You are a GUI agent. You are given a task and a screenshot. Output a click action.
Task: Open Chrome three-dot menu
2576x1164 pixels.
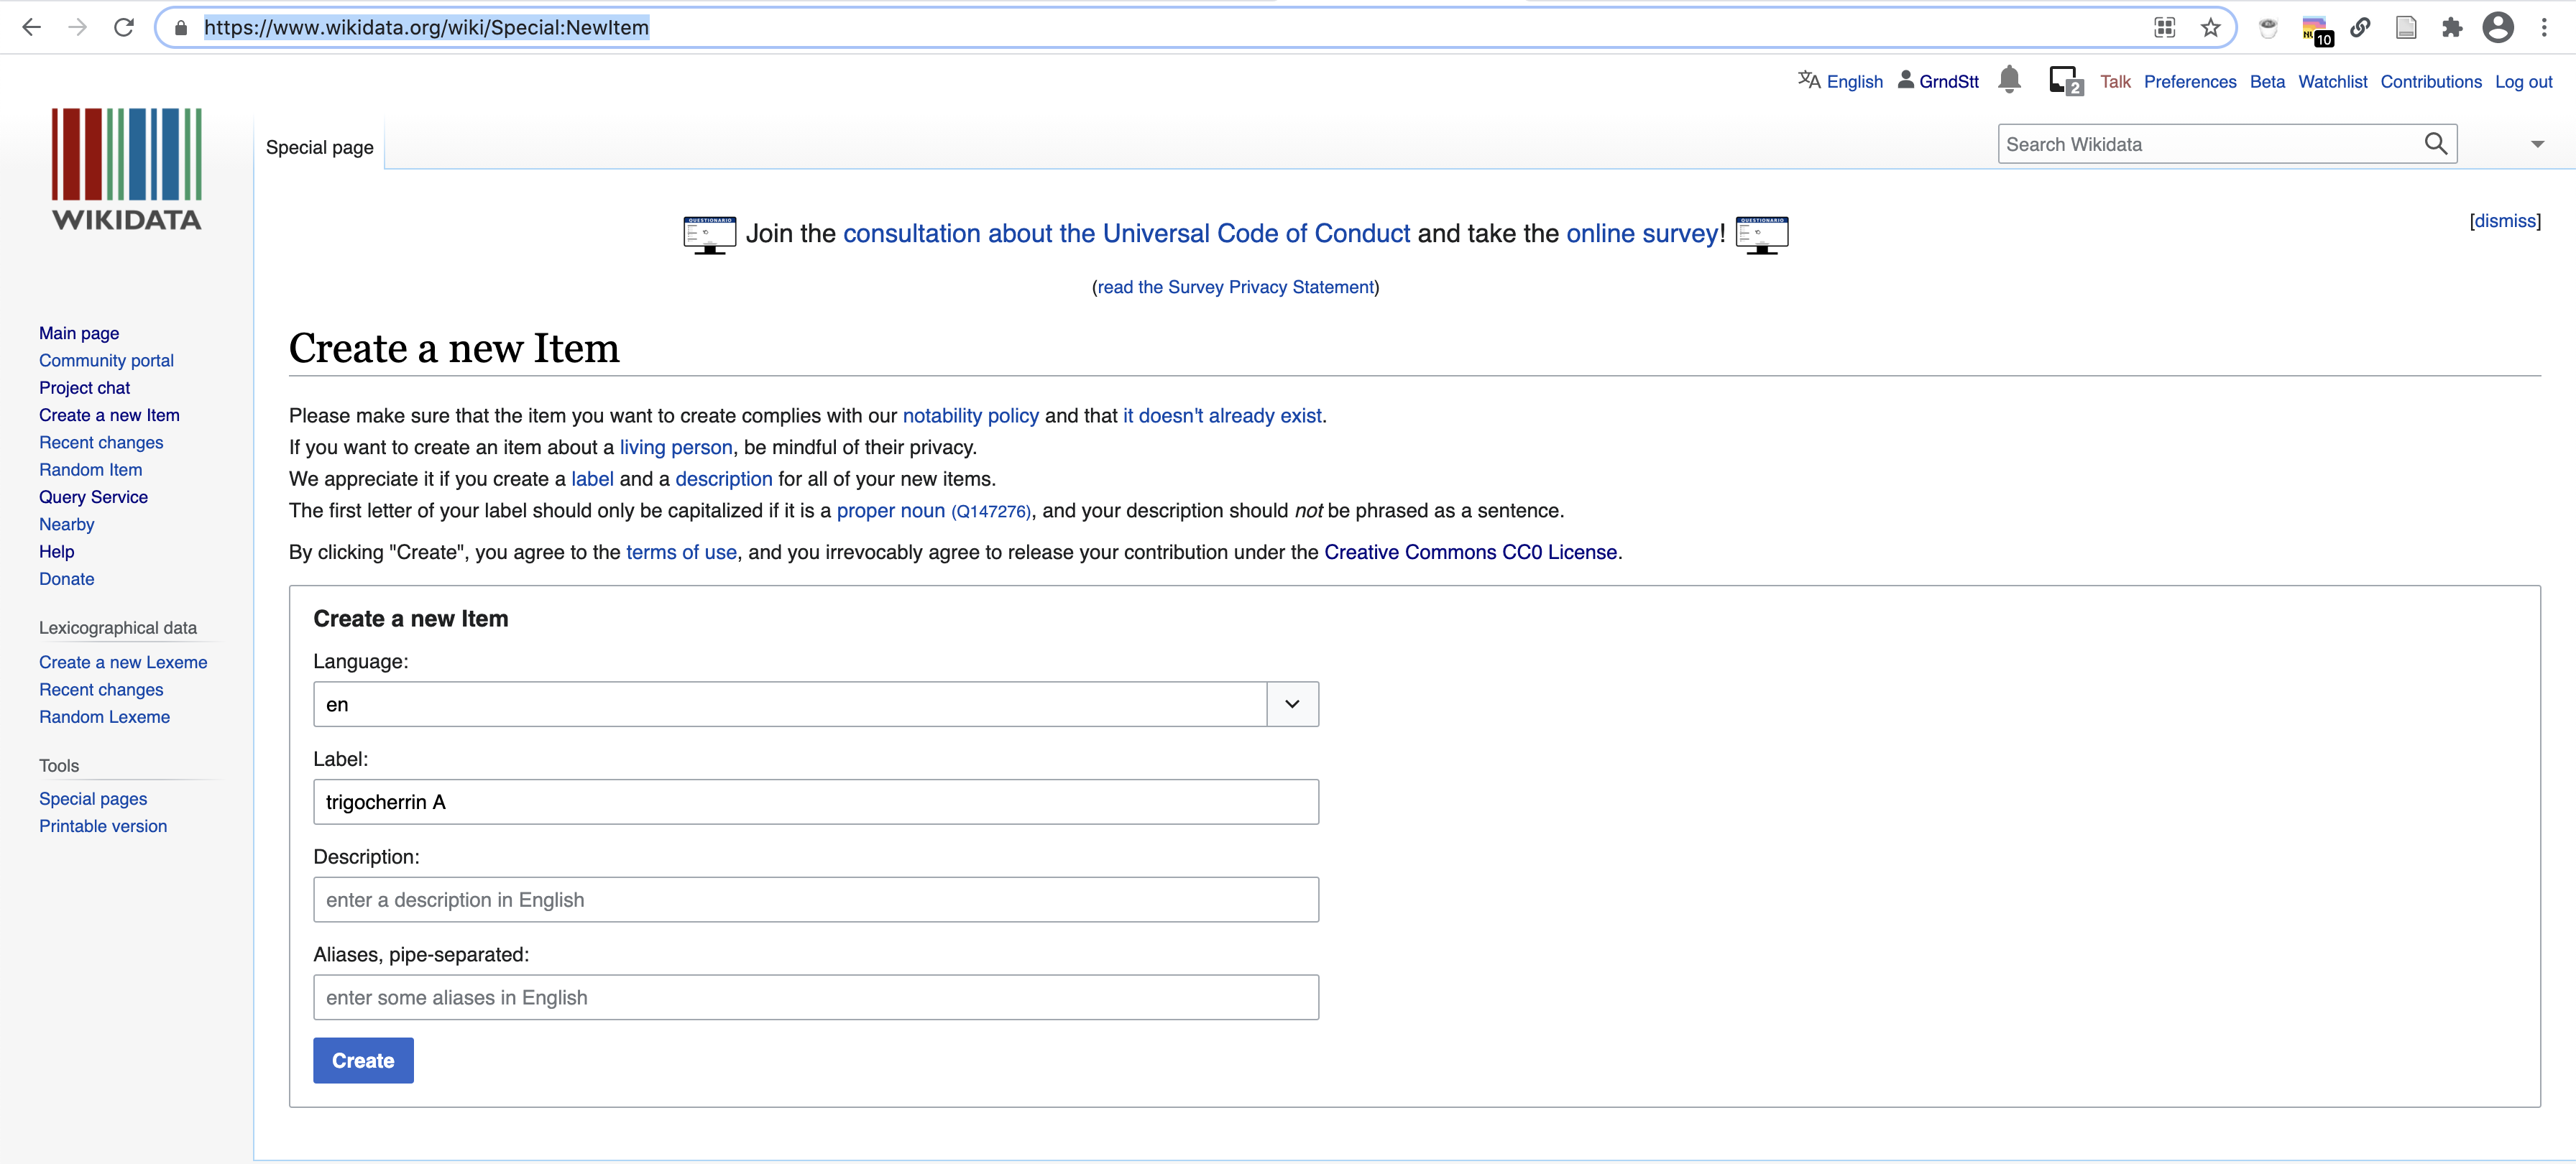[x=2544, y=28]
